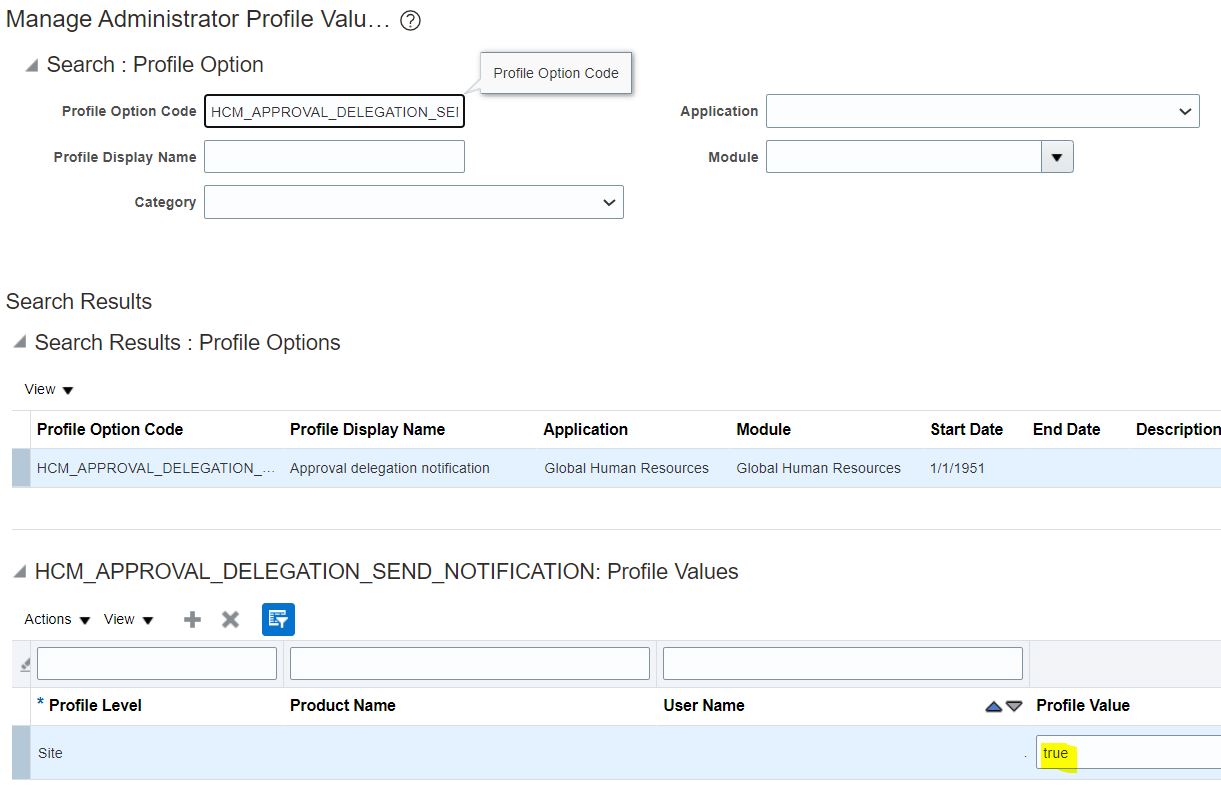Sort User Name column ascending
Viewport: 1221px width, 789px height.
(x=993, y=706)
